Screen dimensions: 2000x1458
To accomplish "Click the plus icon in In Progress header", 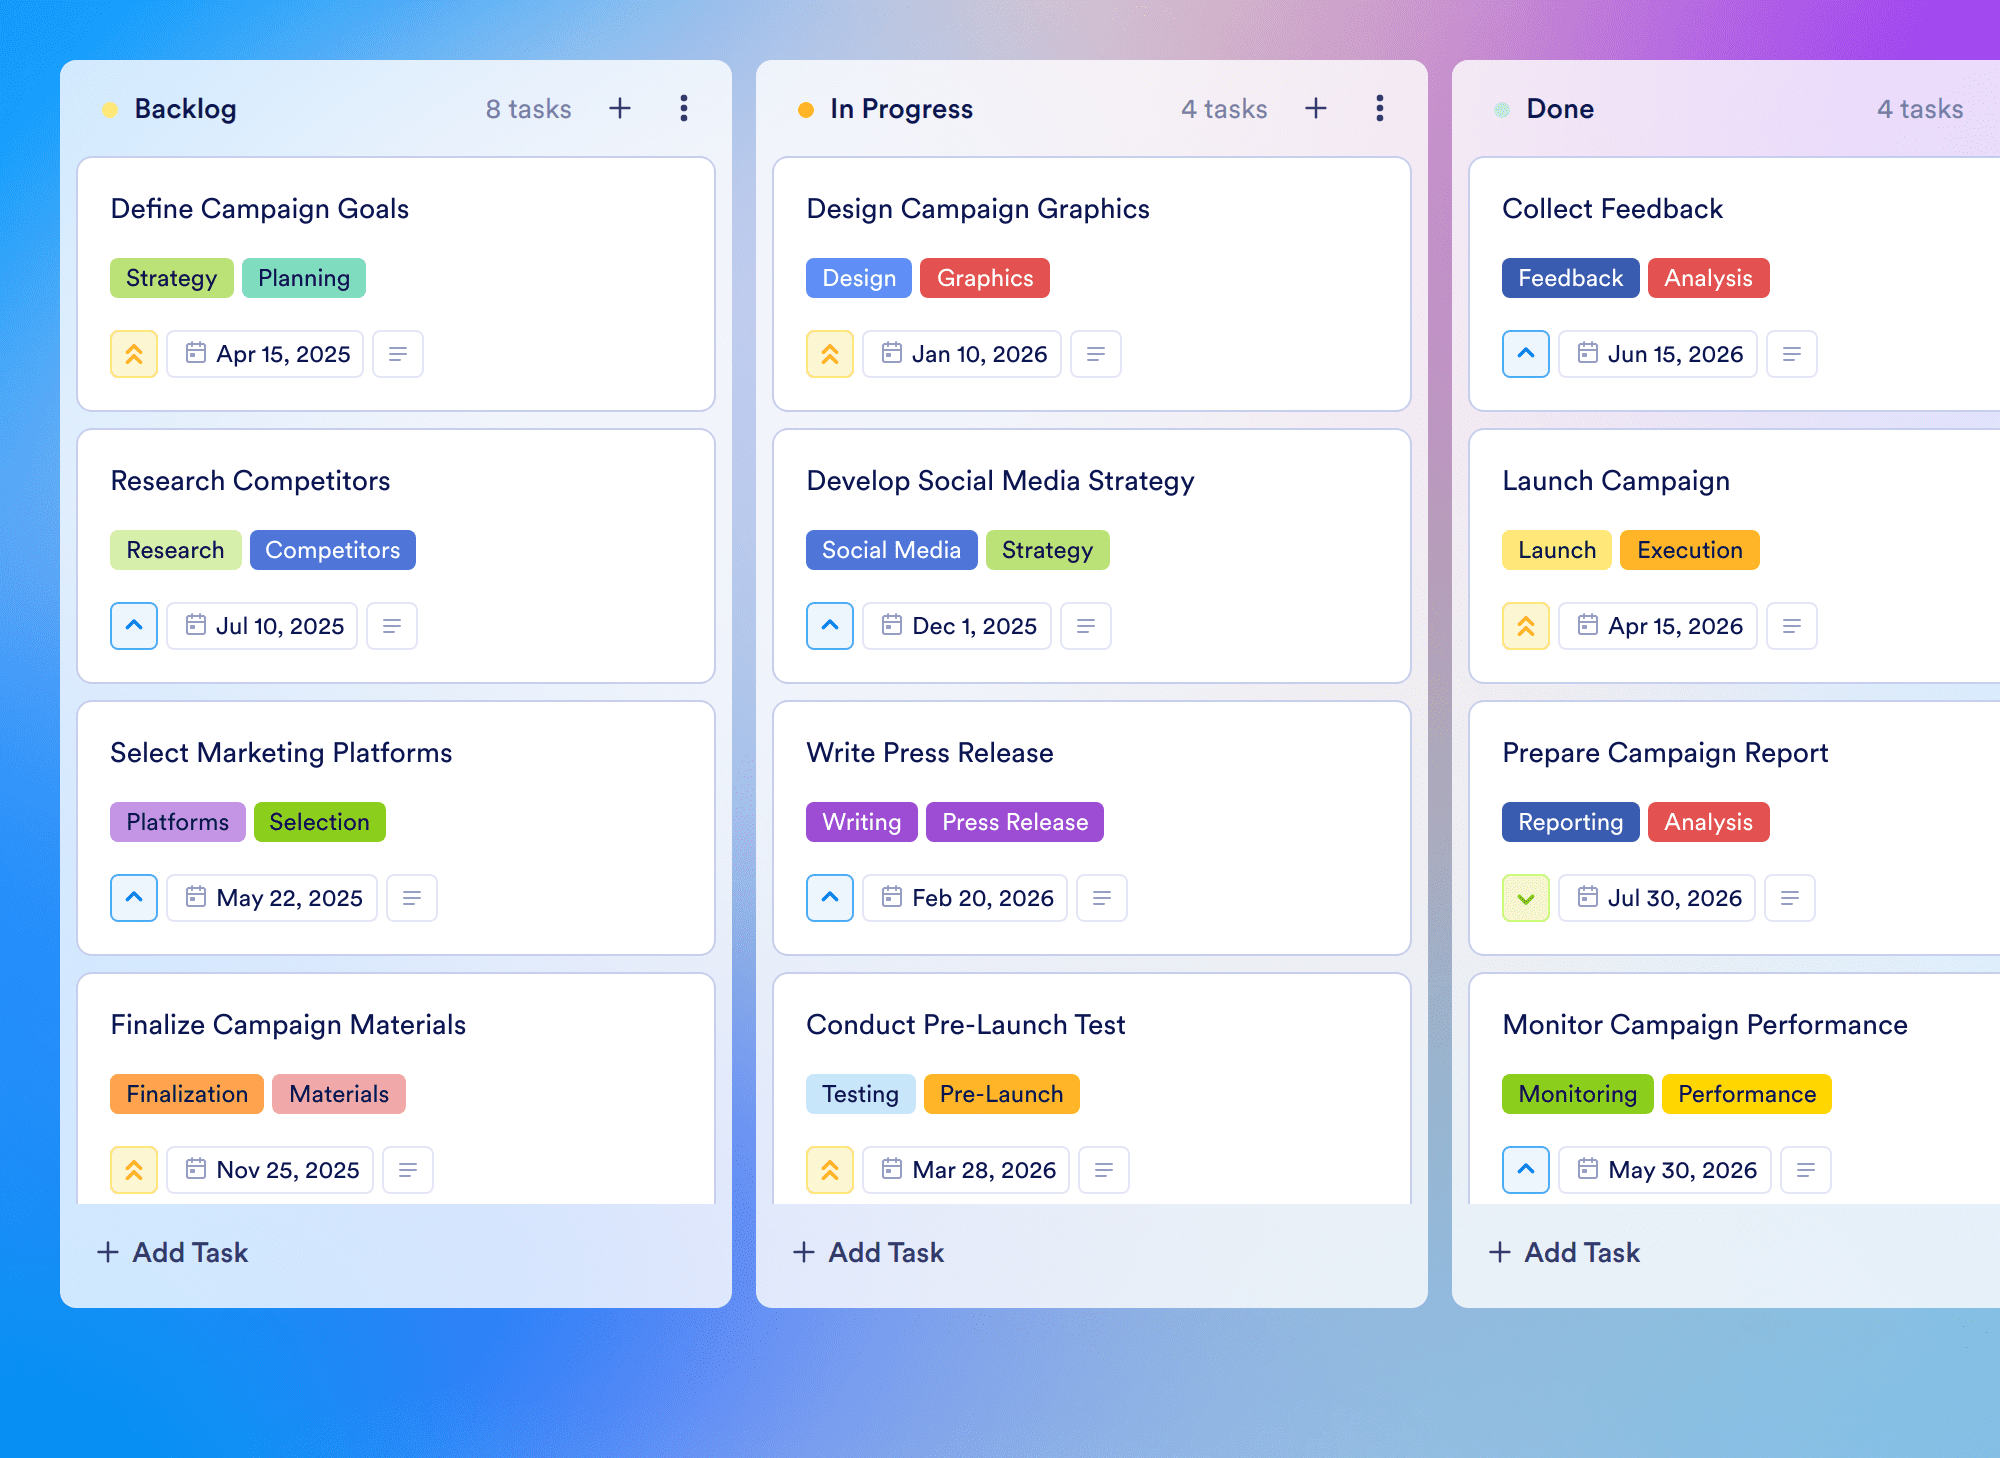I will tap(1316, 108).
